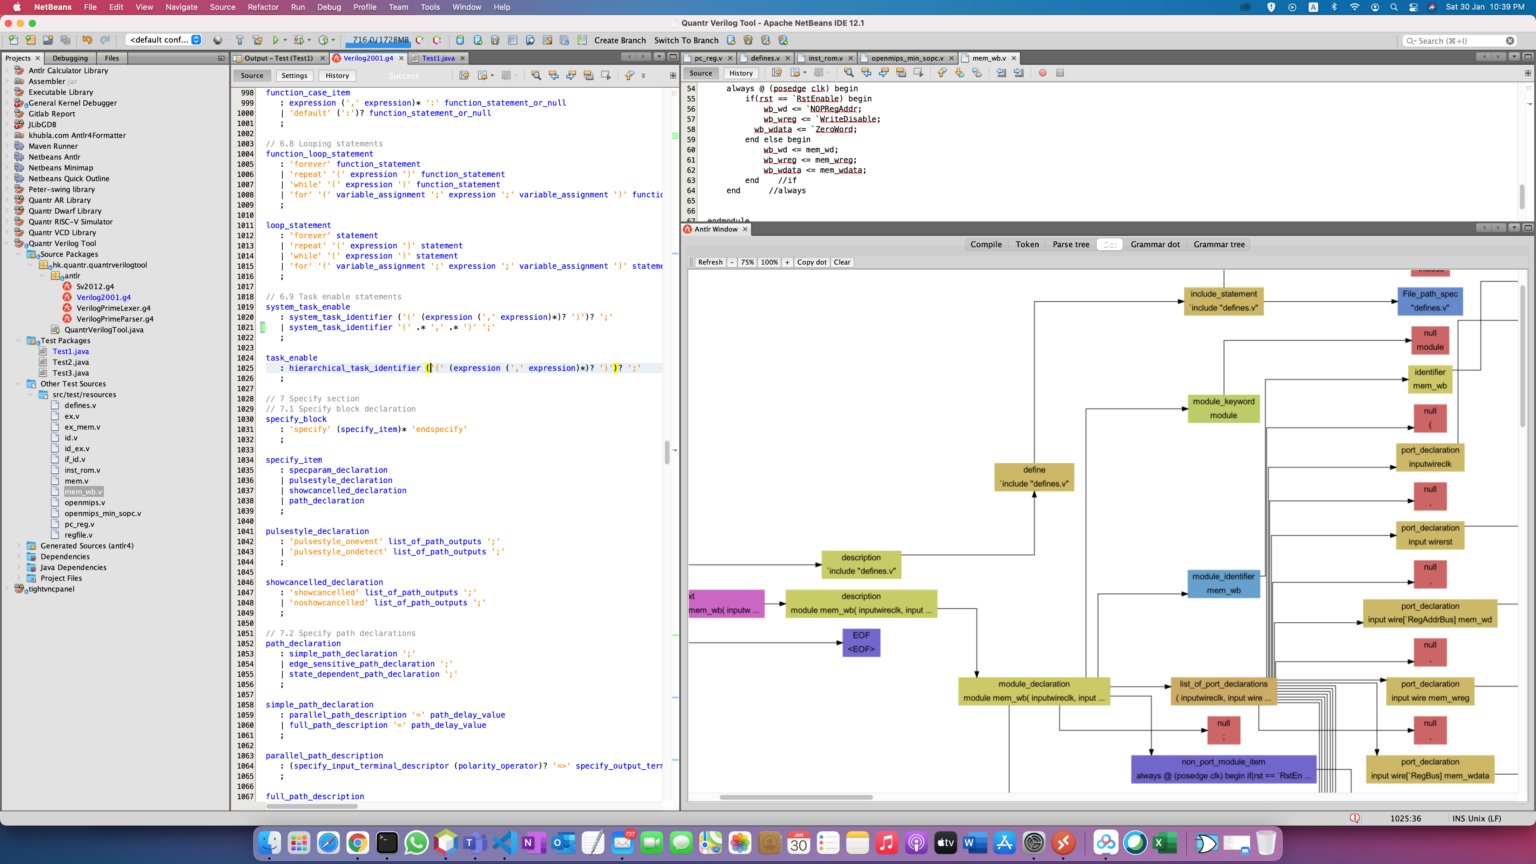1536x864 pixels.
Task: Open the default configuration dropdown
Action: (164, 41)
